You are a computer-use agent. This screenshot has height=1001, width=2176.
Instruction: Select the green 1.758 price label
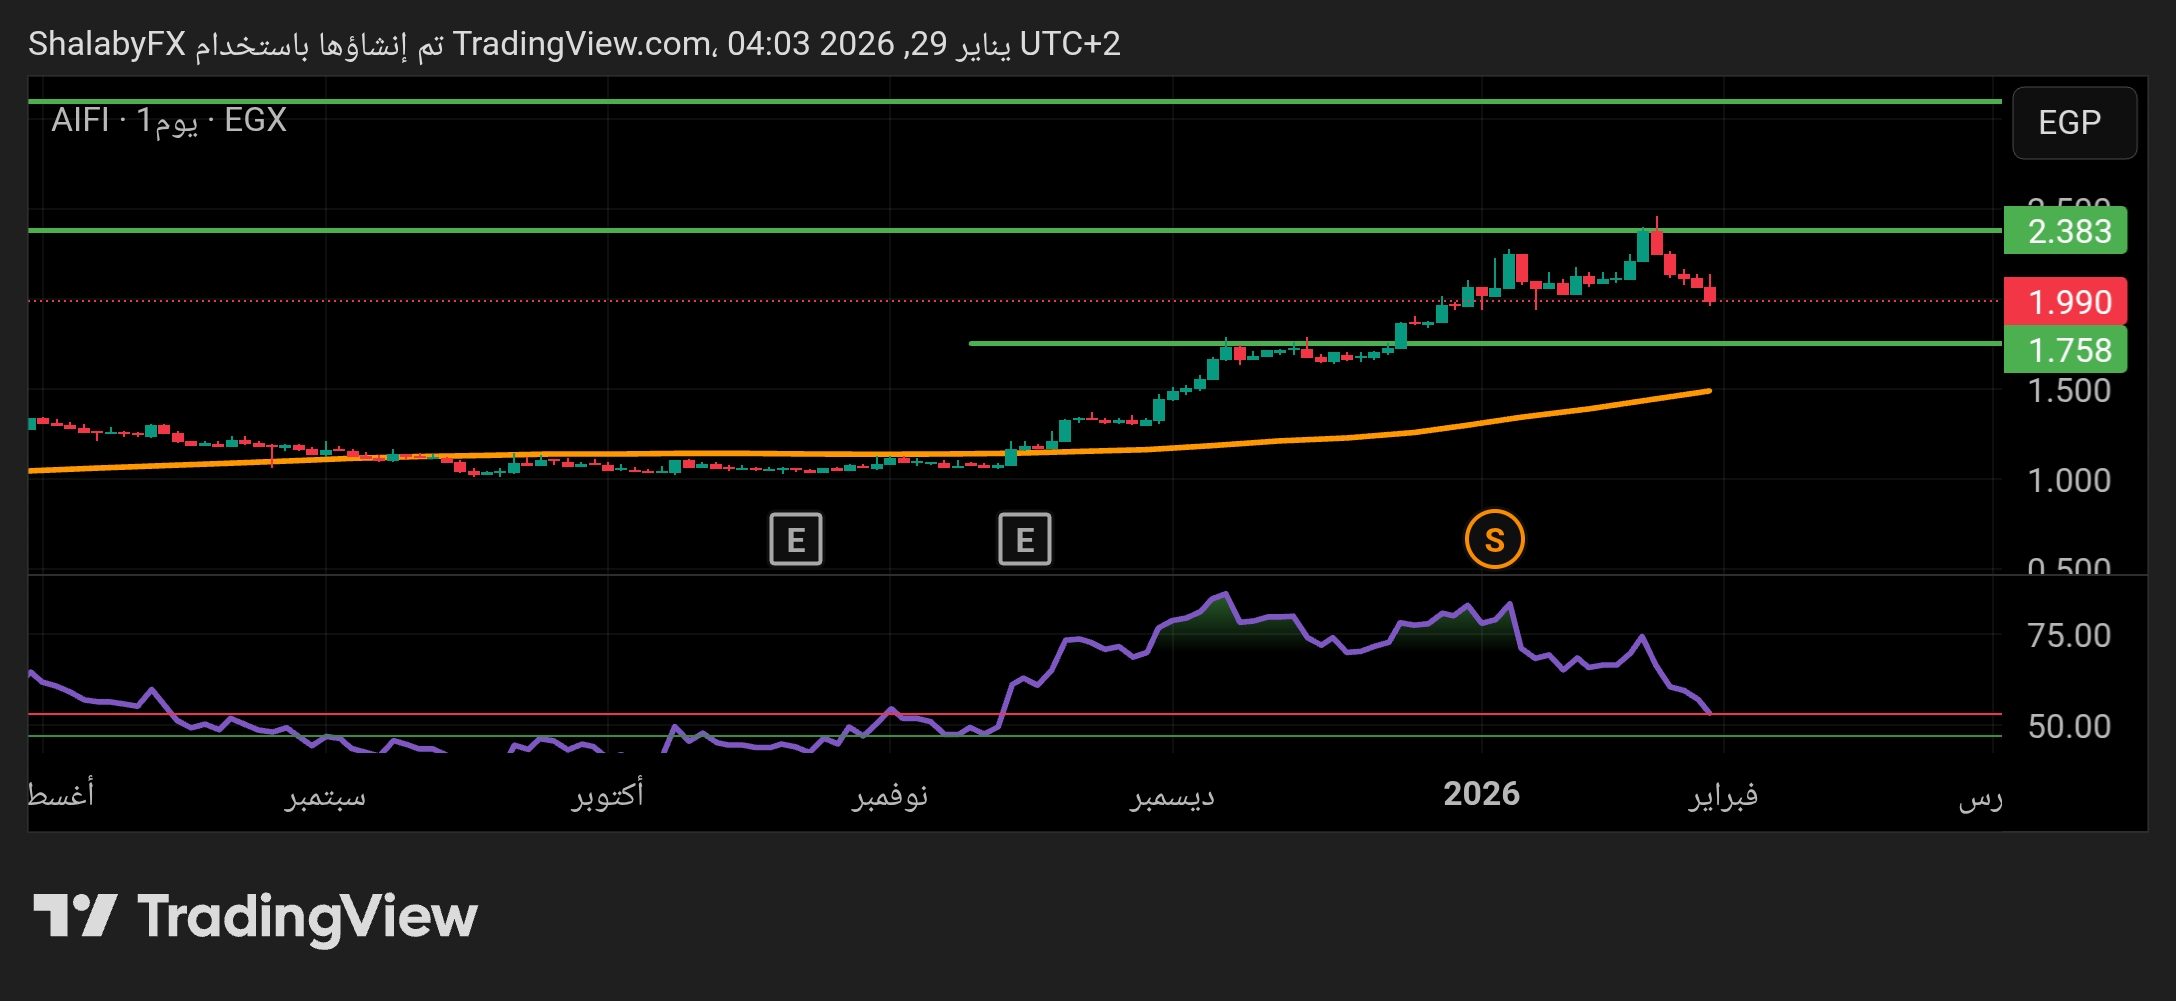click(x=2067, y=350)
